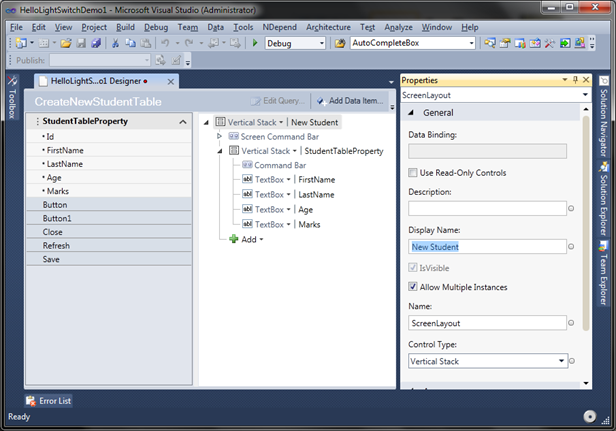Image resolution: width=616 pixels, height=431 pixels.
Task: Toggle Allow Multiple Instances checkbox
Action: click(412, 286)
